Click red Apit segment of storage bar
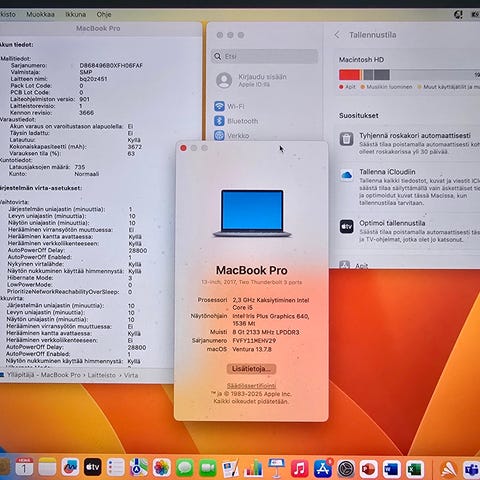Image resolution: width=480 pixels, height=480 pixels. pos(349,75)
